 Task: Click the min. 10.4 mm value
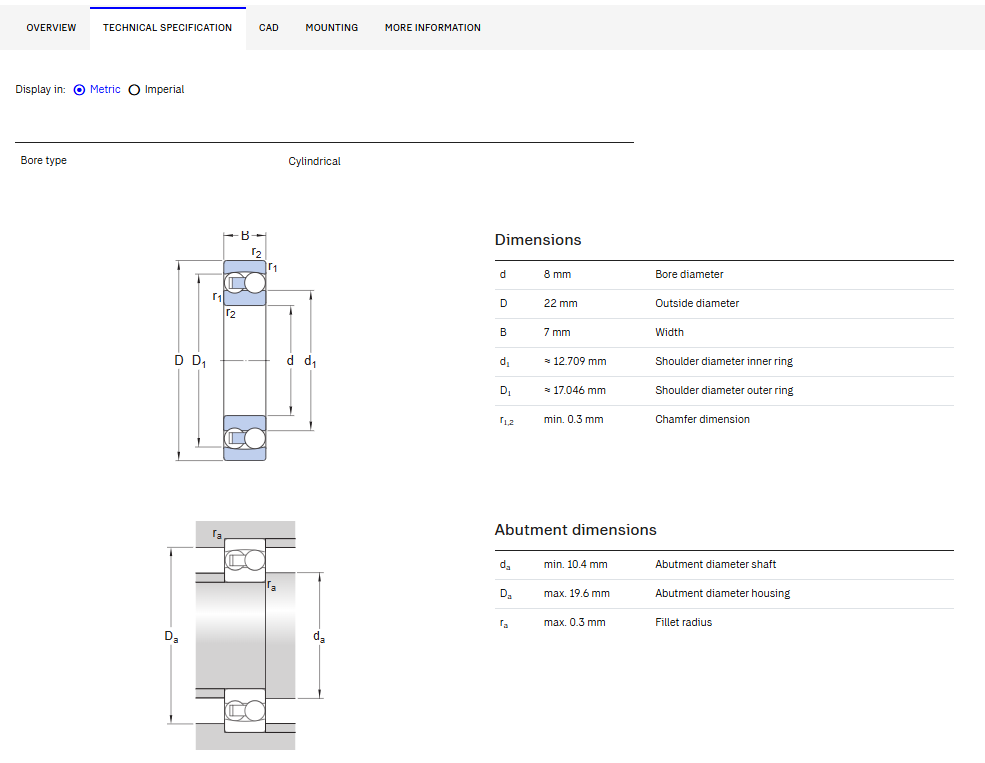[x=575, y=565]
